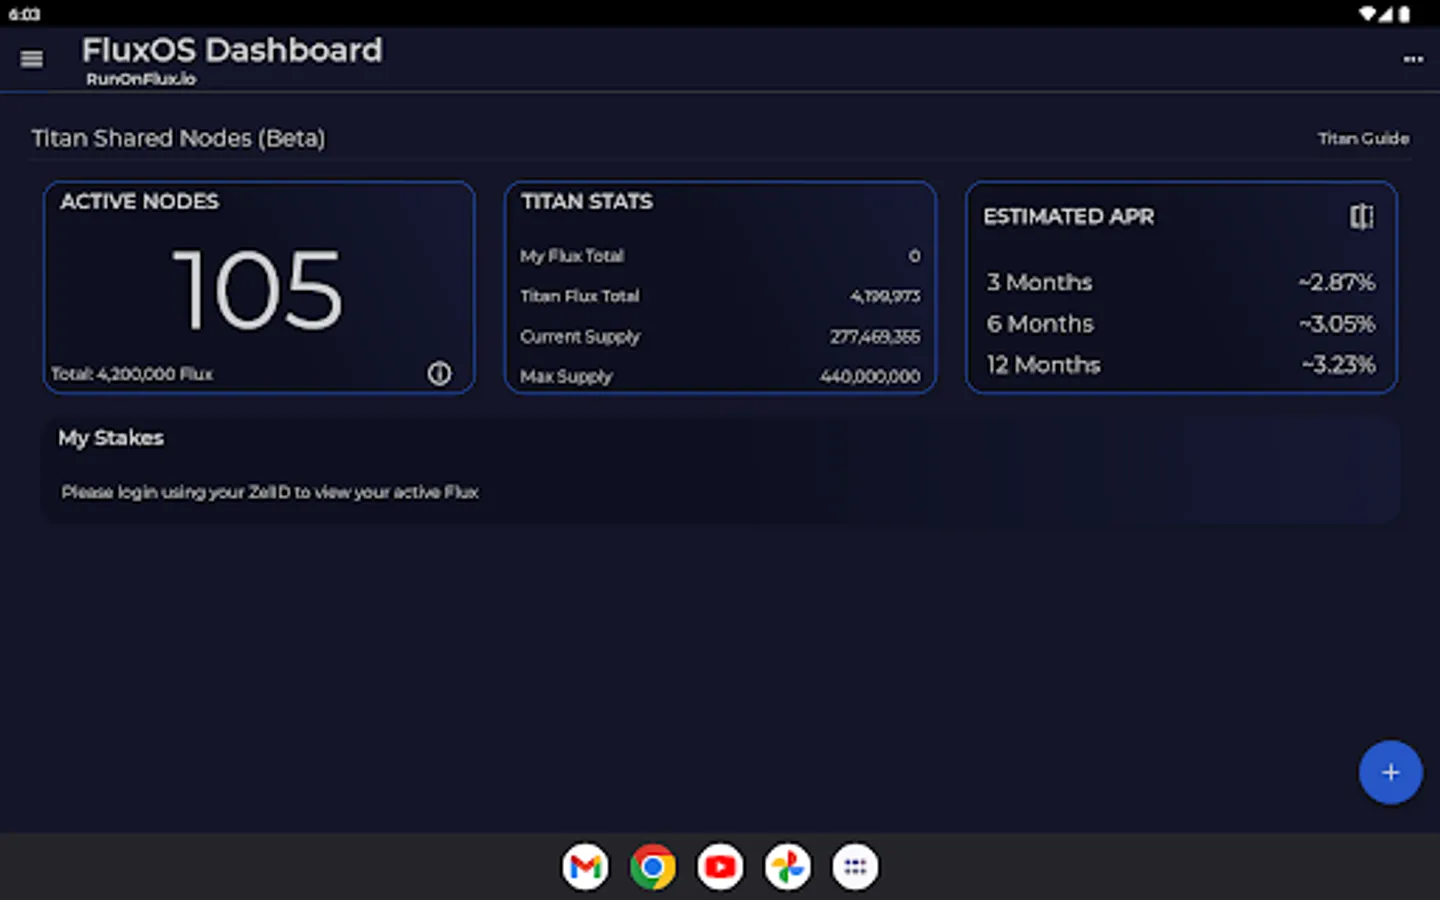Click the TITAN STATS card title
This screenshot has height=900, width=1440.
click(587, 201)
